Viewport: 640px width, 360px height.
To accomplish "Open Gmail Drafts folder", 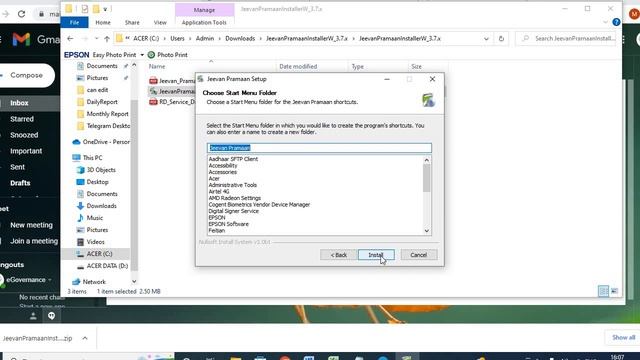I will (20, 183).
